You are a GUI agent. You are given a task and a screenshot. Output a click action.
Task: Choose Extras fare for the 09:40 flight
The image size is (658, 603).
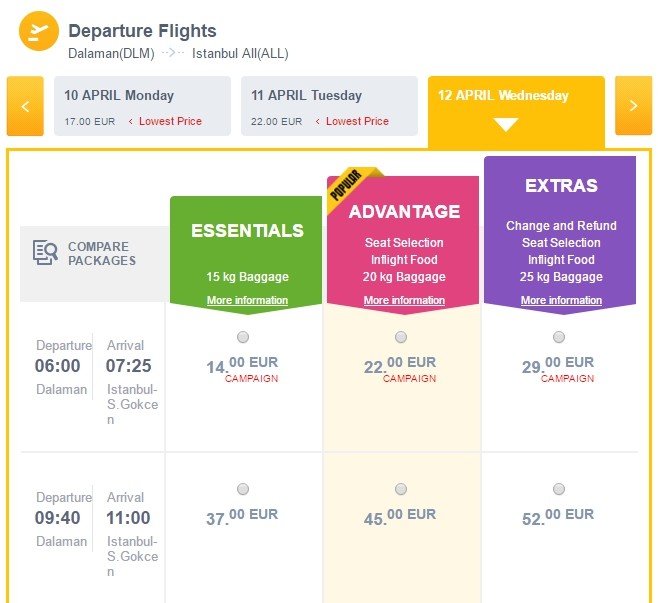559,489
